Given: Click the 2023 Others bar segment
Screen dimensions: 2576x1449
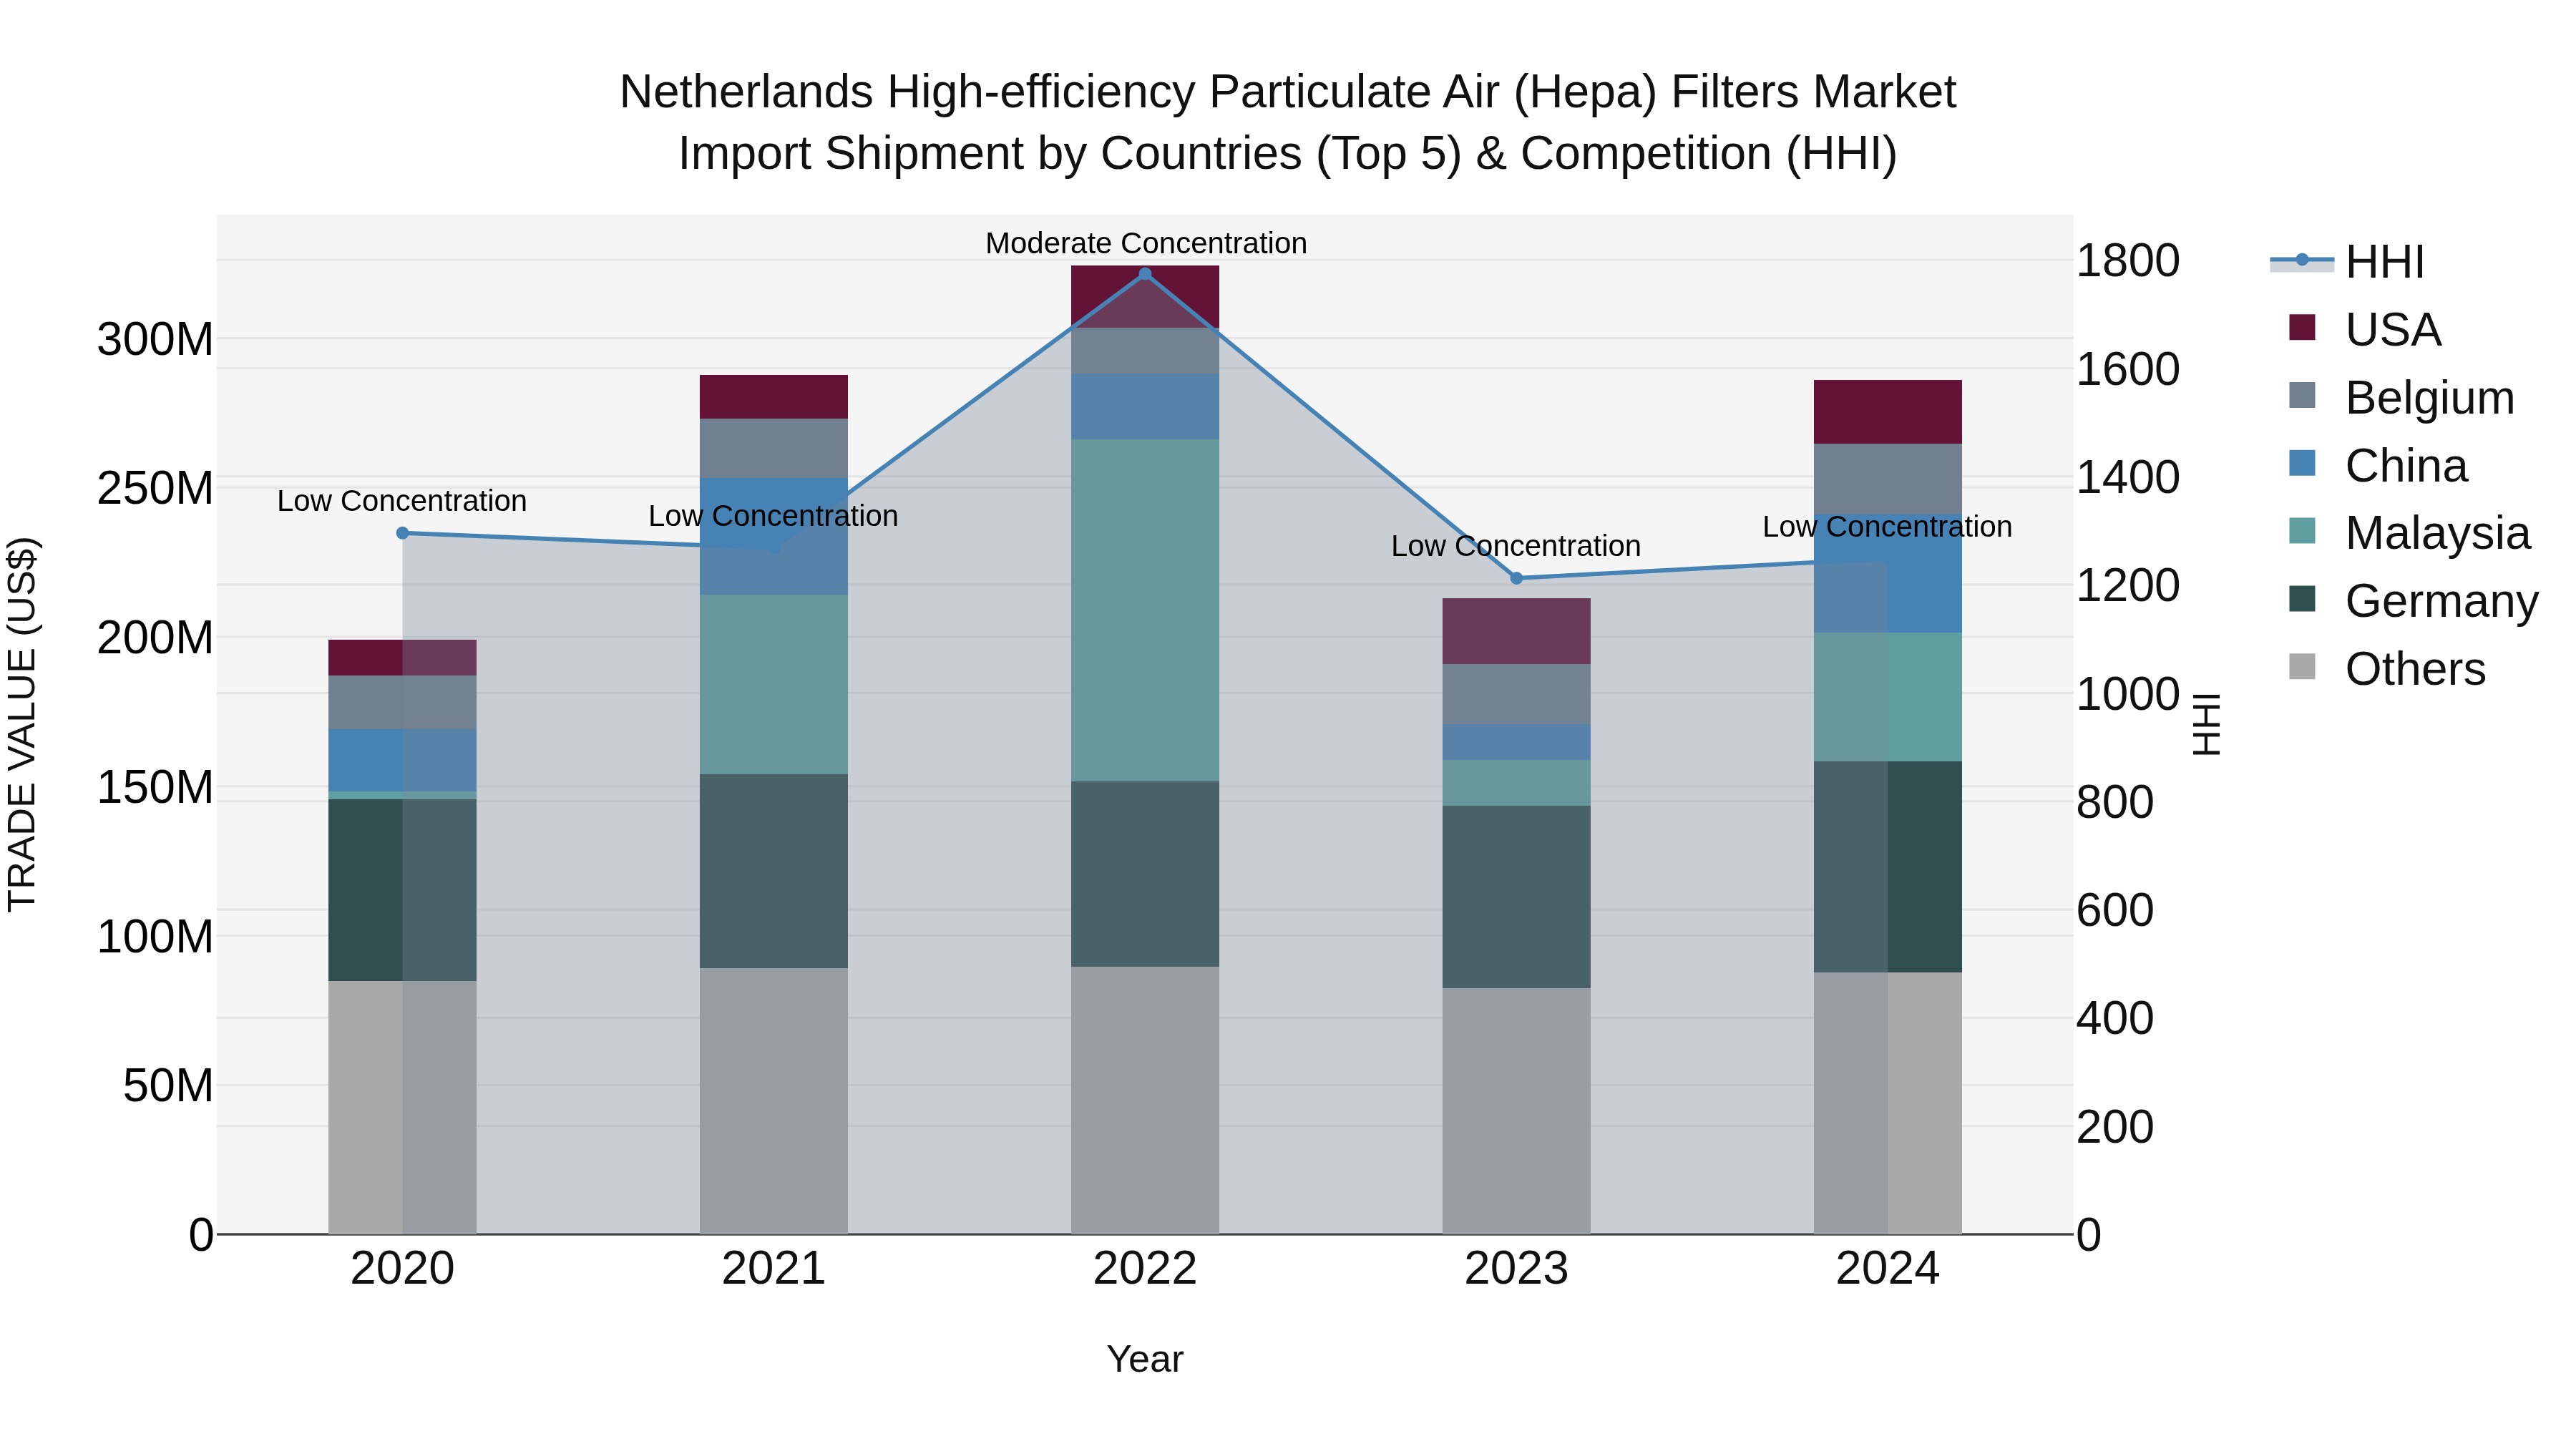Looking at the screenshot, I should click(x=1516, y=1111).
